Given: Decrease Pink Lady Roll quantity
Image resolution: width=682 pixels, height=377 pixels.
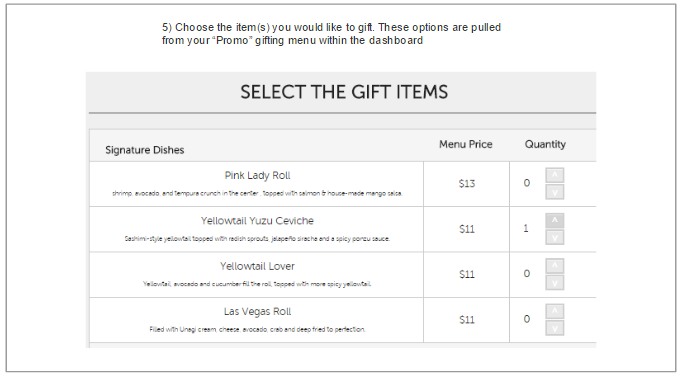Looking at the screenshot, I should pyautogui.click(x=555, y=192).
